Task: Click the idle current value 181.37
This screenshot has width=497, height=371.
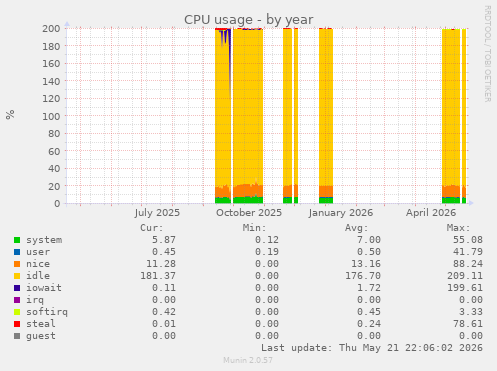Action: (158, 276)
